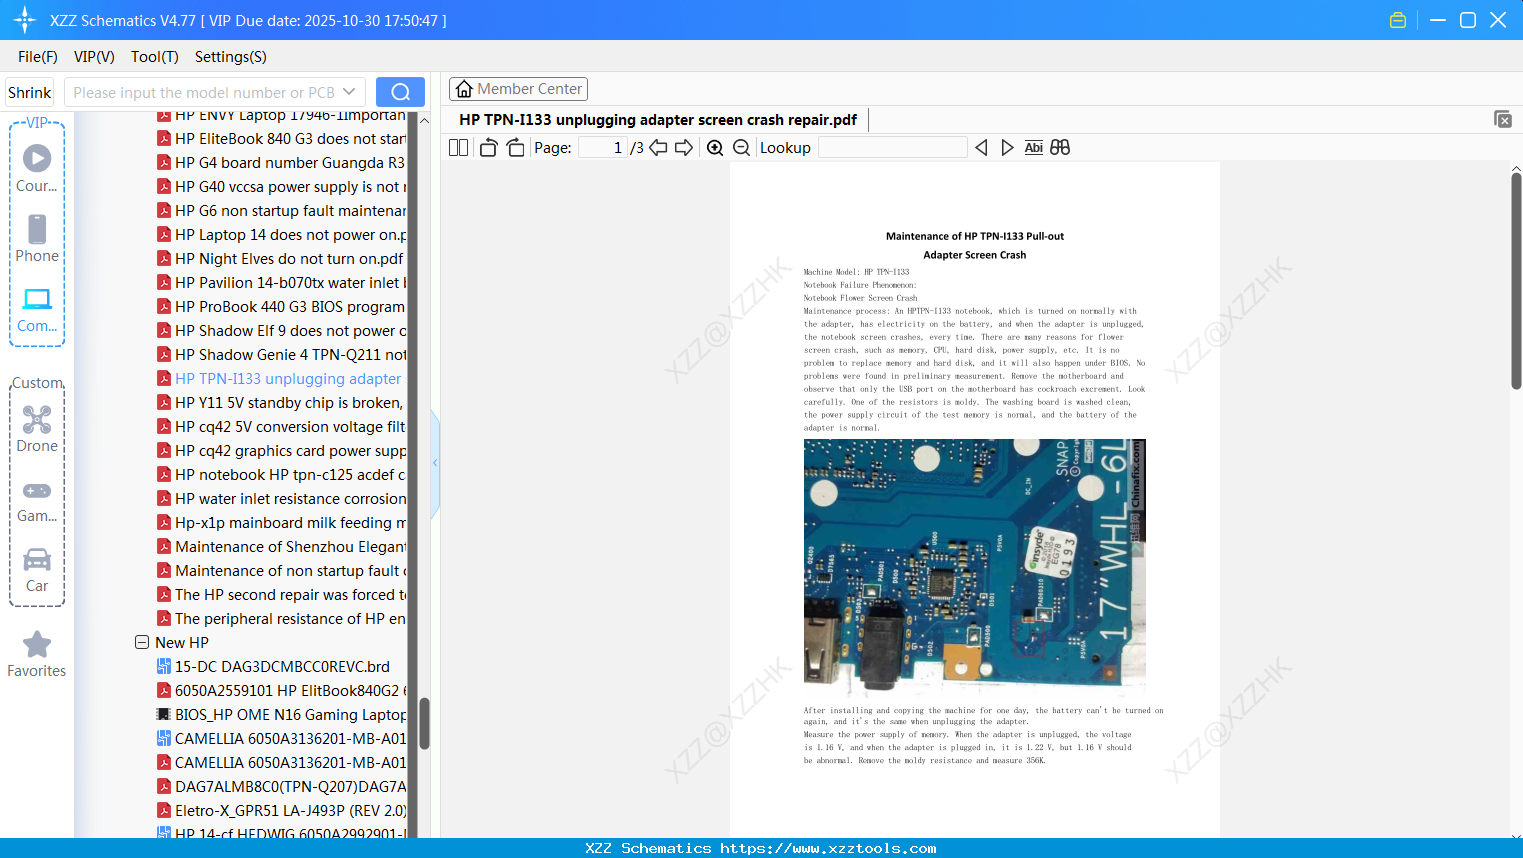Toggle the two-page view icon
Viewport: 1523px width, 858px height.
click(458, 148)
